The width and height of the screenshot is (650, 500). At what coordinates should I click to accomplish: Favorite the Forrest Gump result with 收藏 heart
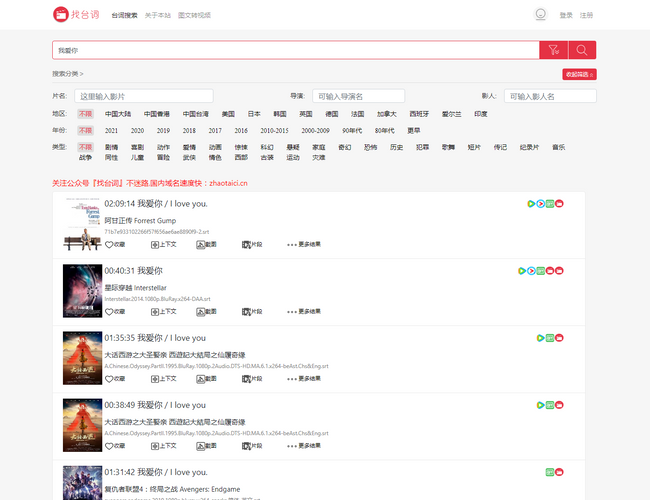point(115,243)
